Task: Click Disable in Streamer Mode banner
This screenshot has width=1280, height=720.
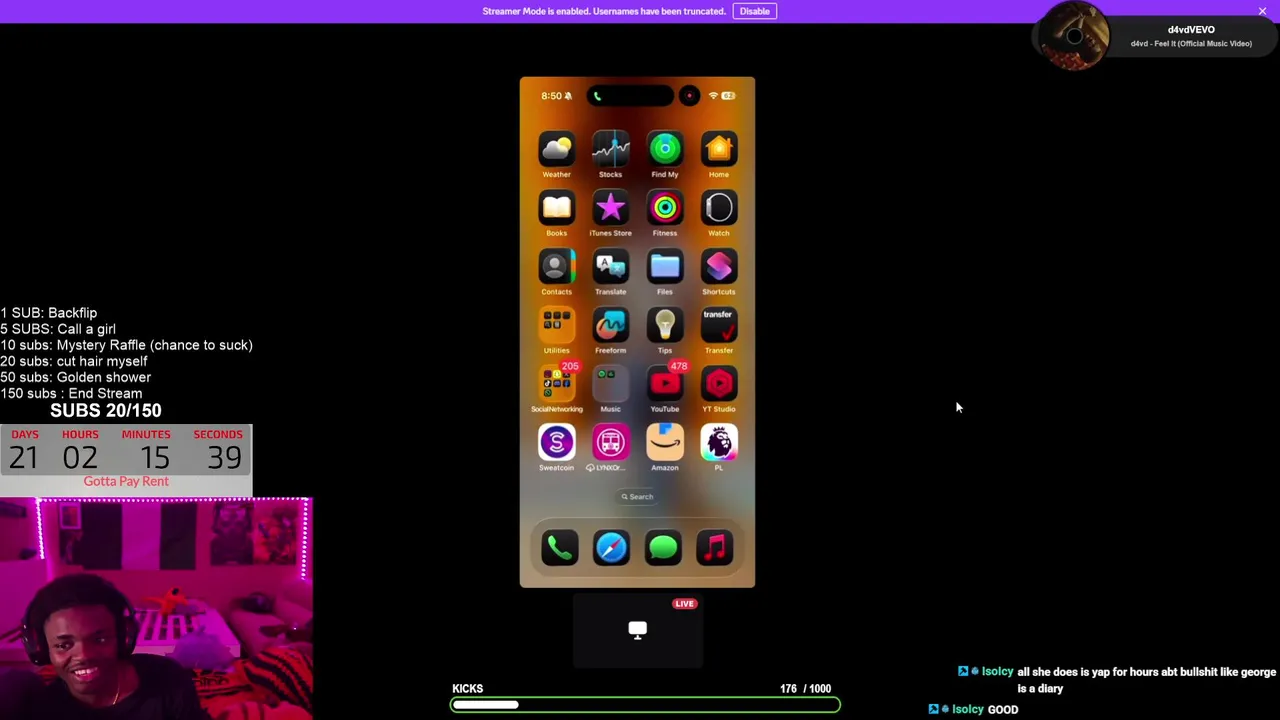Action: (755, 11)
